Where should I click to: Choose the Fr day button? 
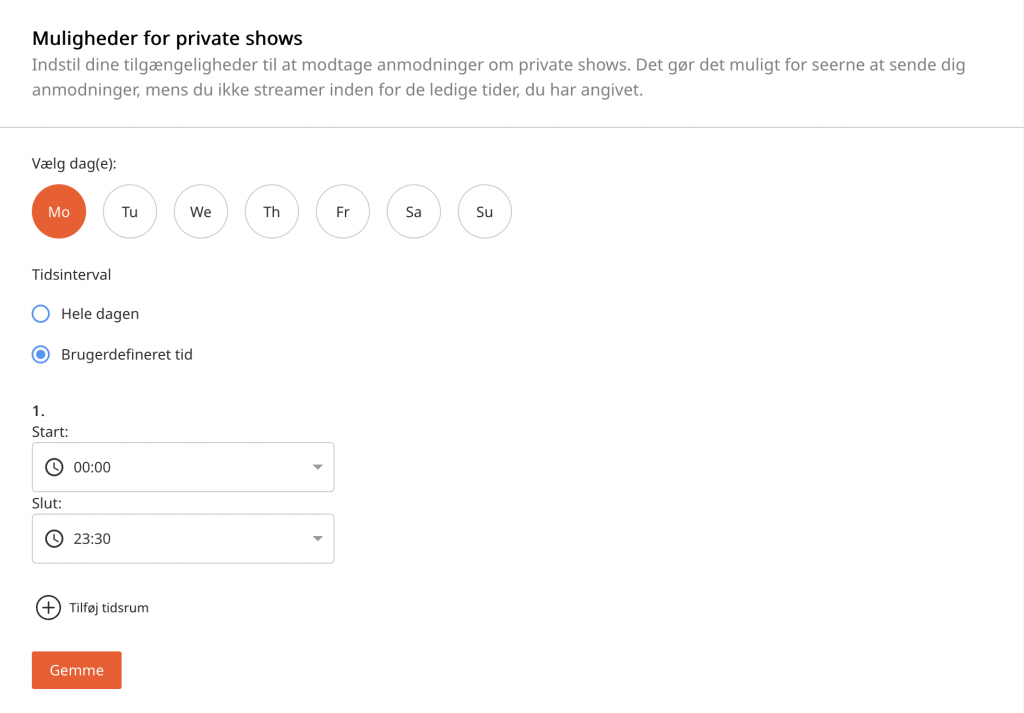[343, 212]
